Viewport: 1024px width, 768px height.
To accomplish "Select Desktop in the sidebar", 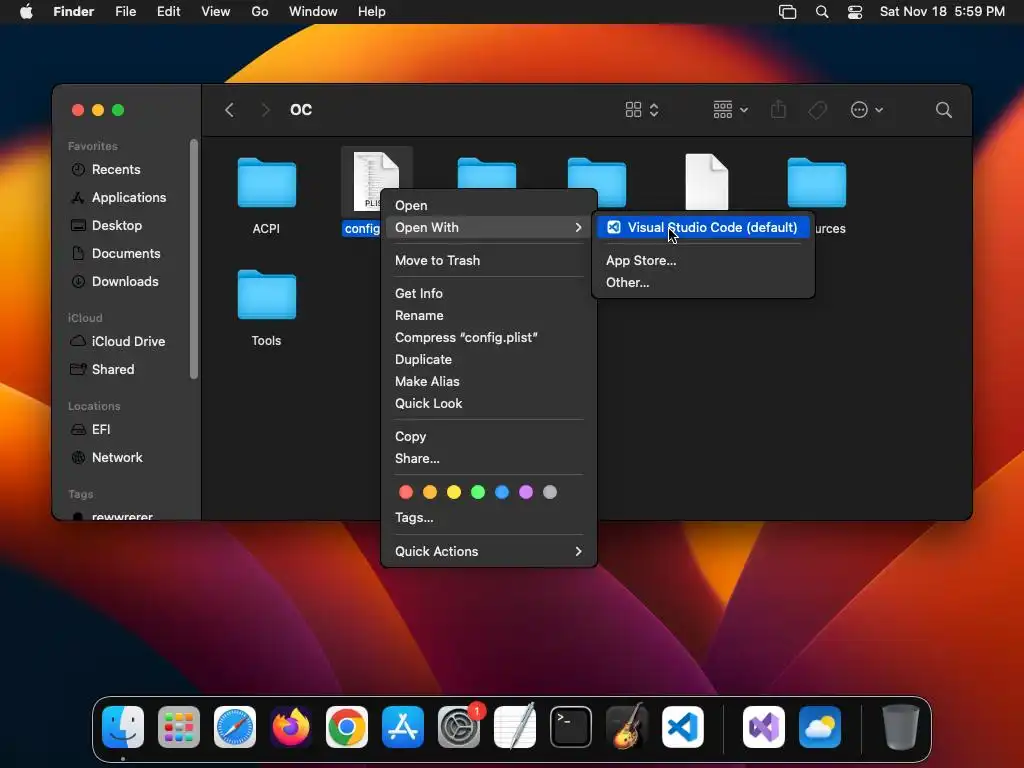I will click(x=116, y=226).
